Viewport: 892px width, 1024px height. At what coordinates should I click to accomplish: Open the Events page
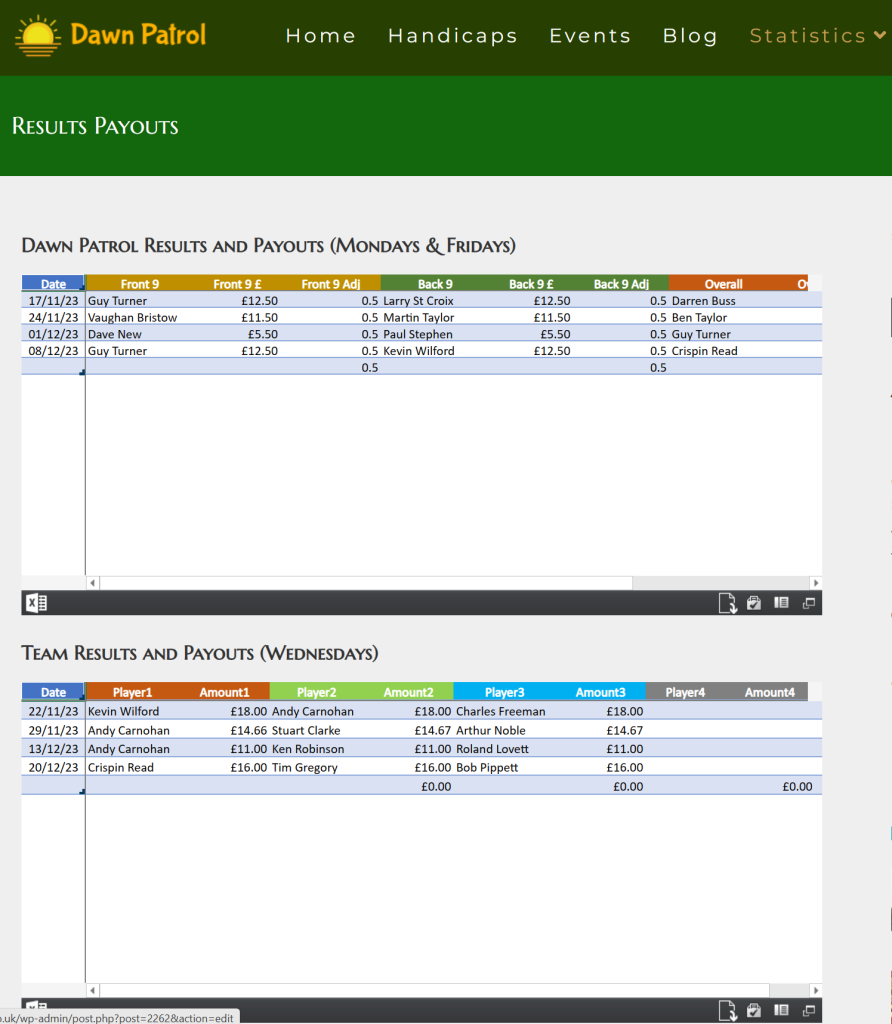click(590, 36)
